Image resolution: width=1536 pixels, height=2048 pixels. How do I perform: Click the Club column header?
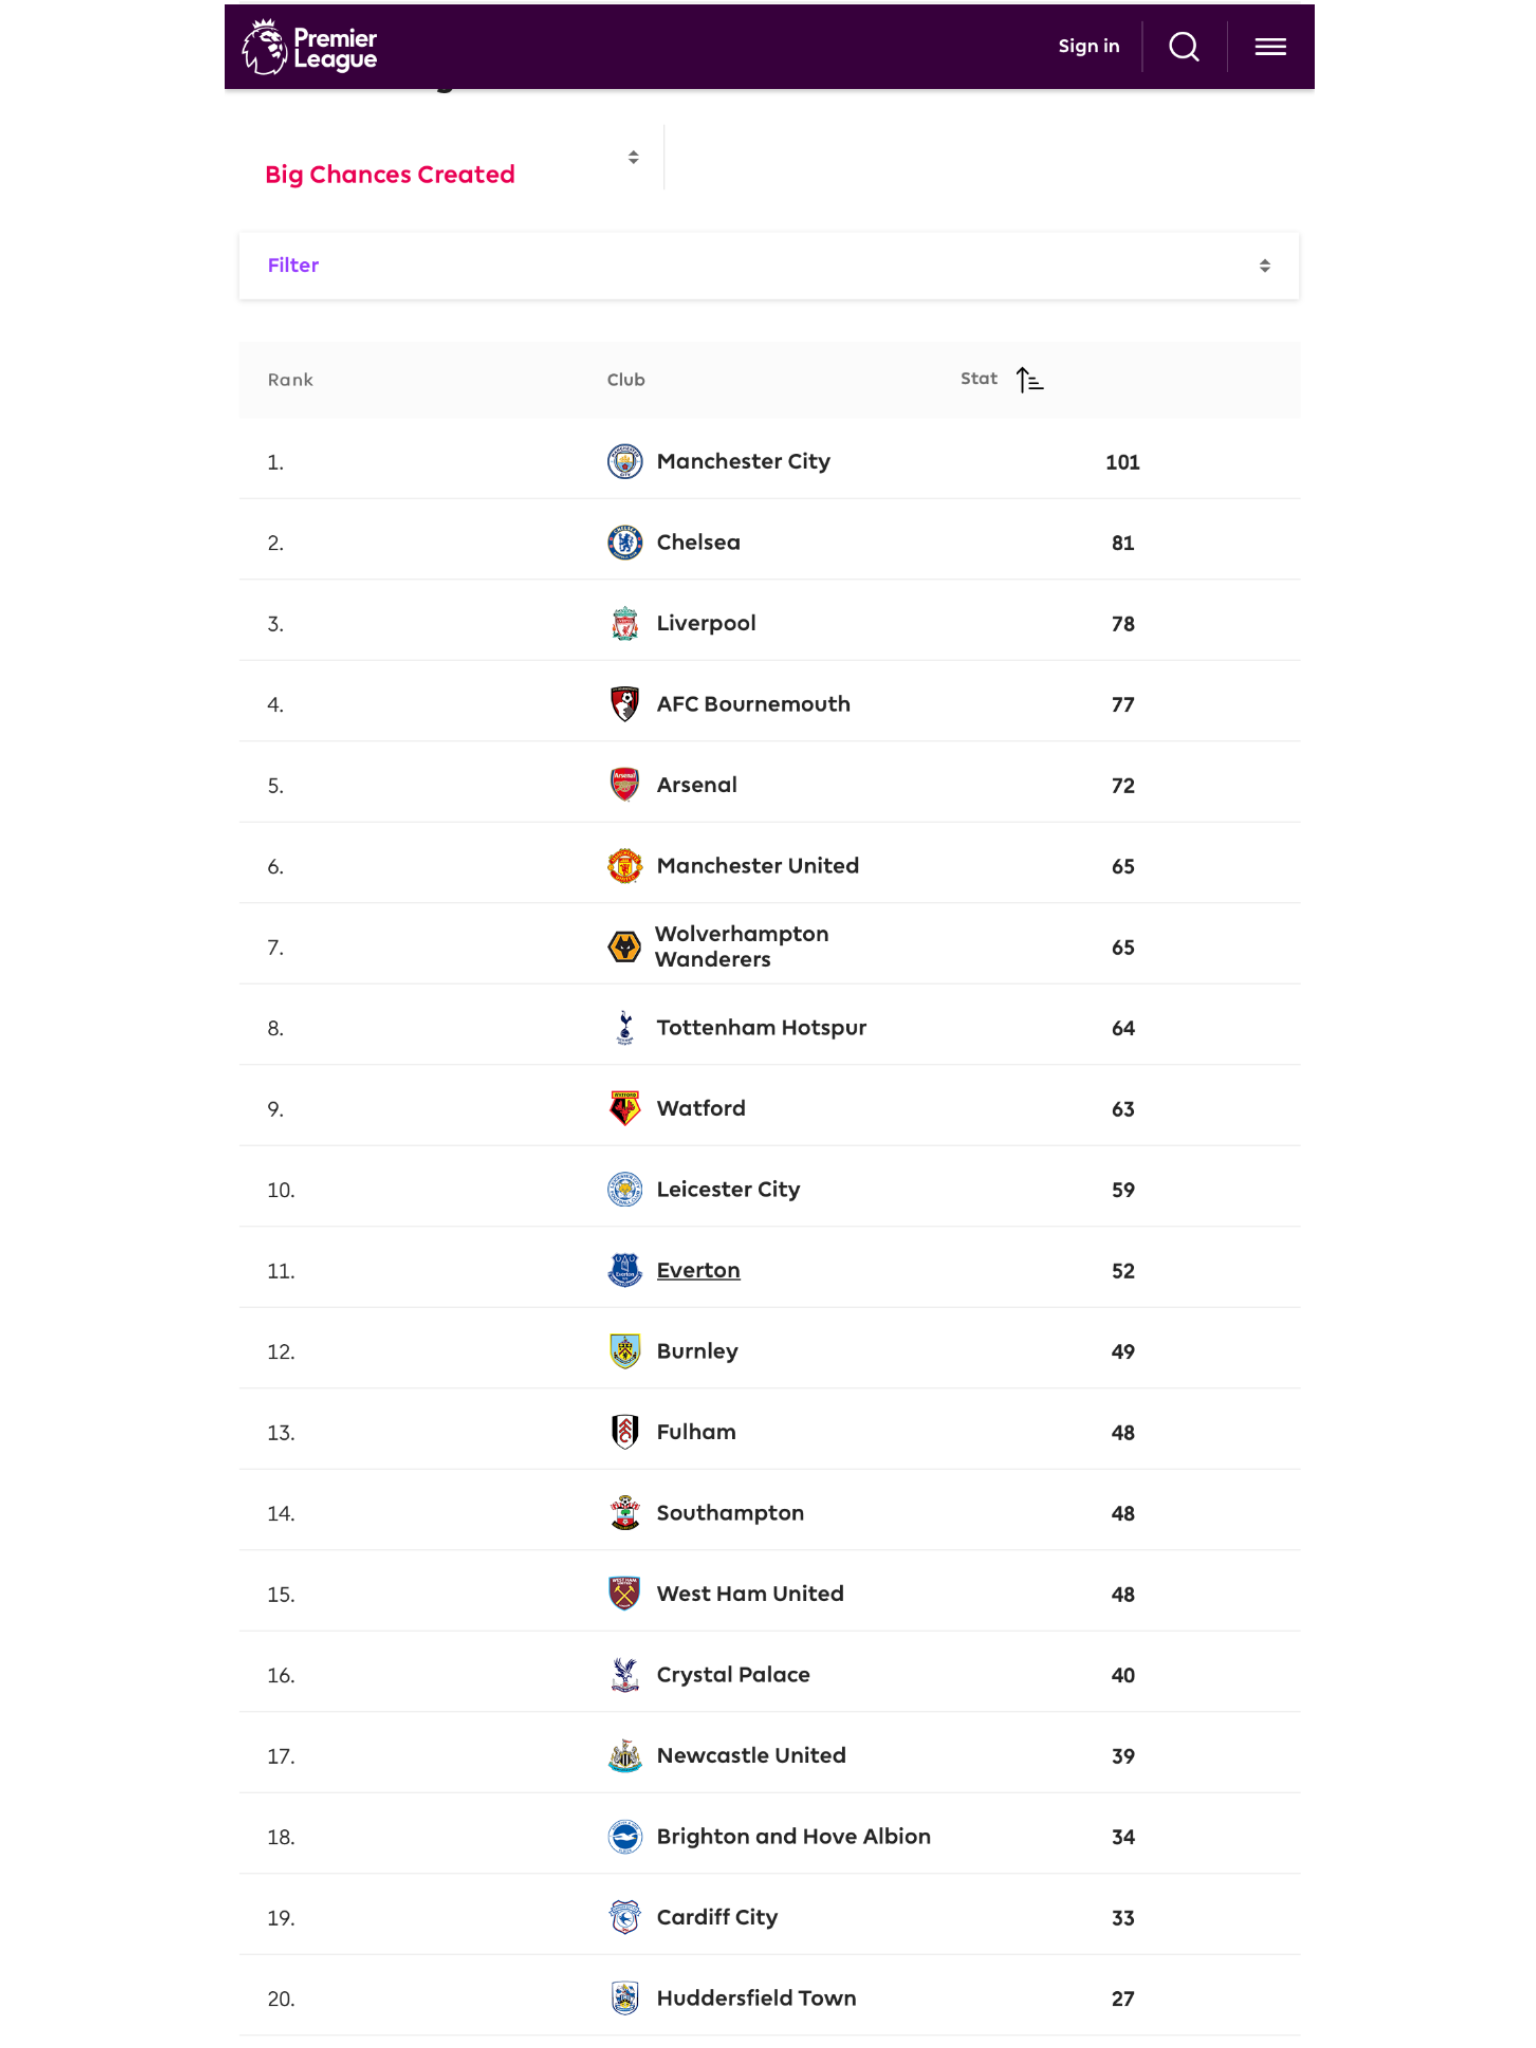pyautogui.click(x=626, y=380)
